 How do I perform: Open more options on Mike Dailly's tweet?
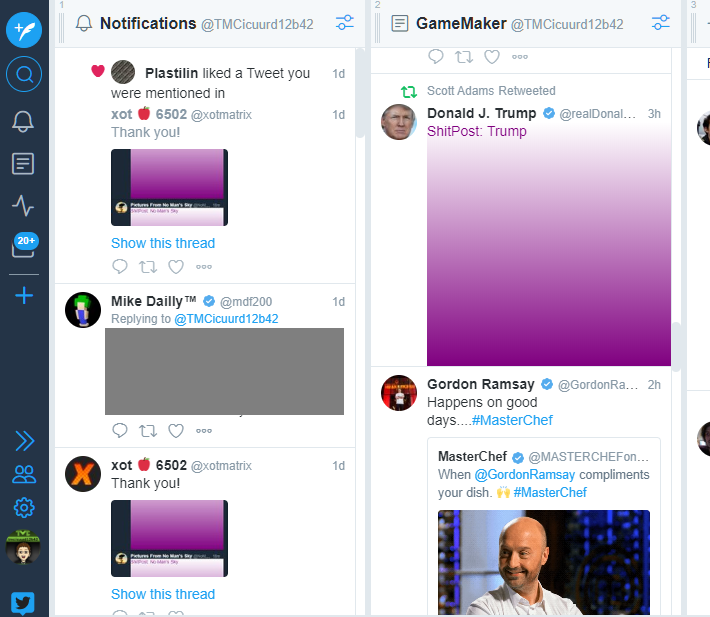(204, 430)
